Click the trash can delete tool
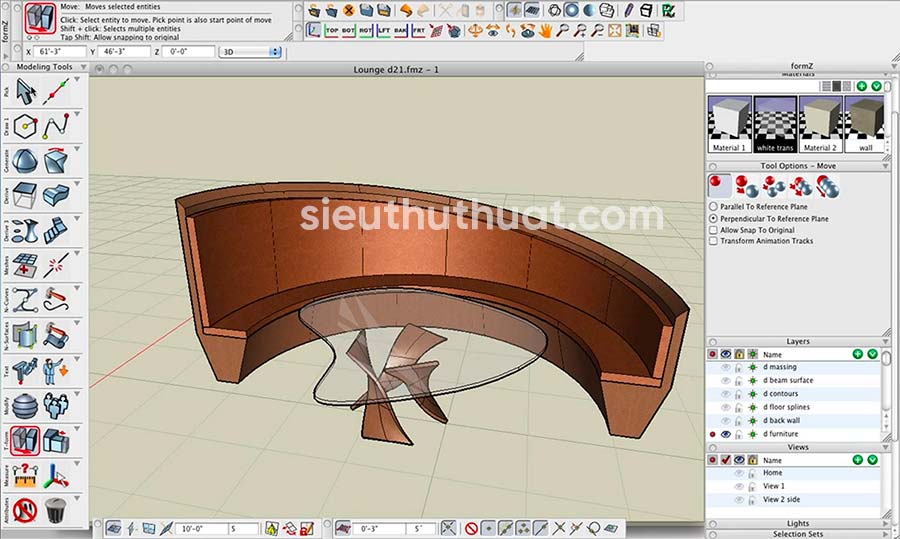The width and height of the screenshot is (900, 539). click(56, 510)
